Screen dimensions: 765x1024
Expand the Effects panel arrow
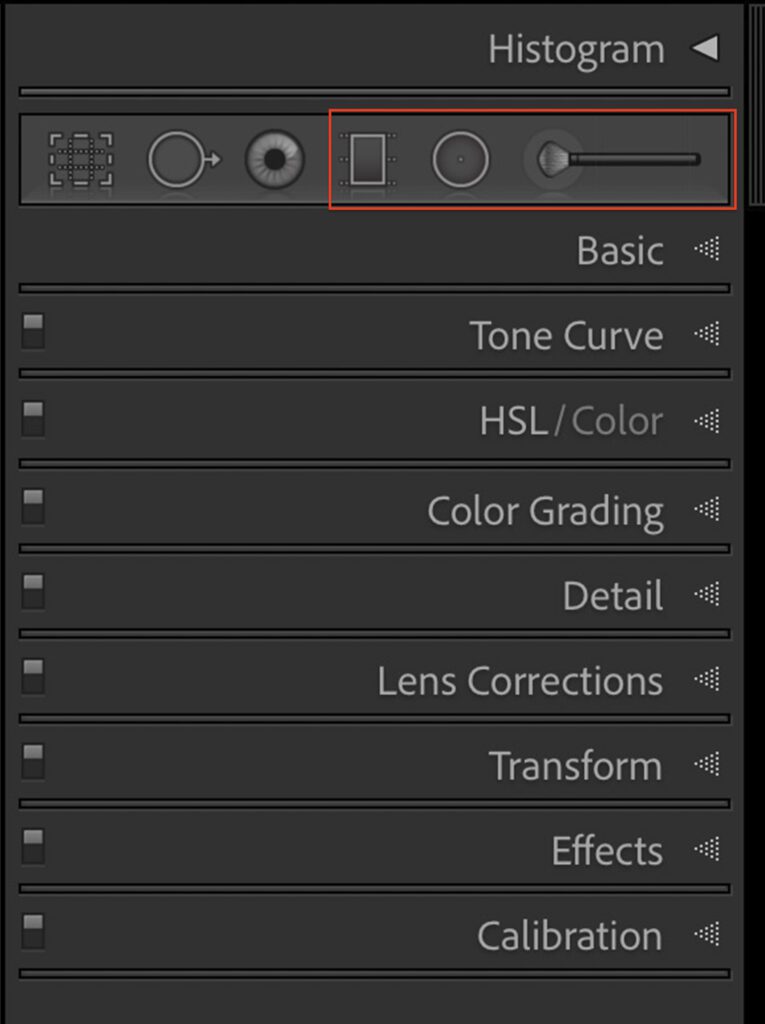click(707, 850)
